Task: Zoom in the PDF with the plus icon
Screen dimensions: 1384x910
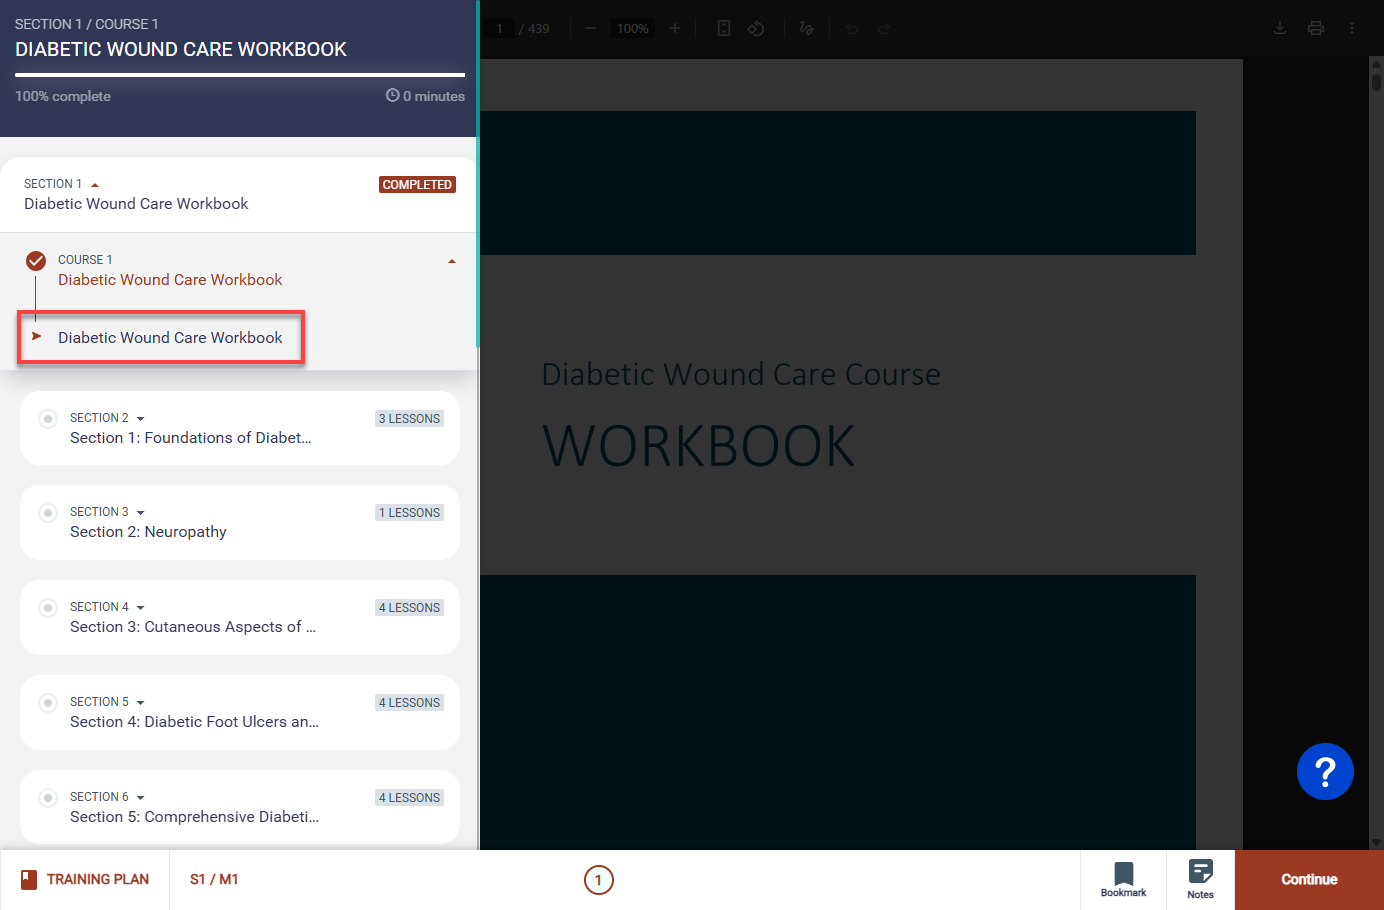Action: tap(675, 28)
